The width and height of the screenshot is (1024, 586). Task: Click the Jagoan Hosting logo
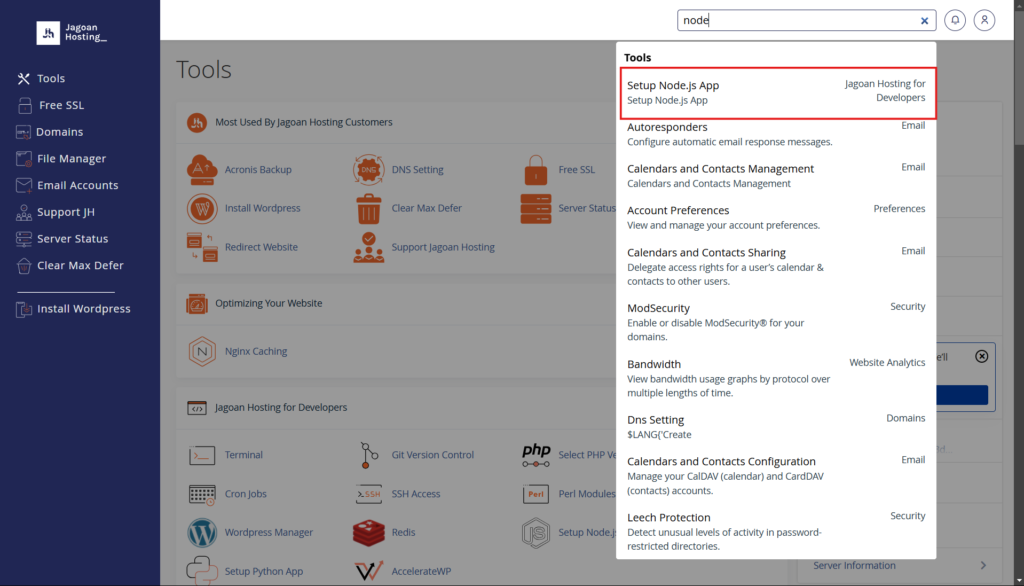[72, 33]
